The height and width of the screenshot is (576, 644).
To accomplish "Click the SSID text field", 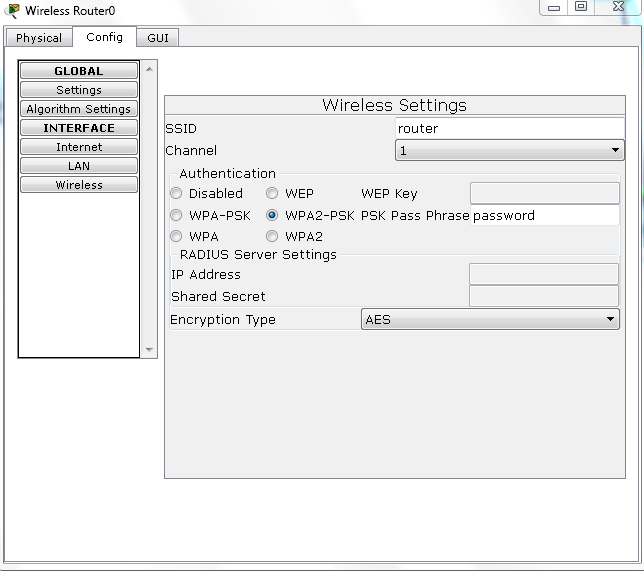I will pyautogui.click(x=508, y=128).
